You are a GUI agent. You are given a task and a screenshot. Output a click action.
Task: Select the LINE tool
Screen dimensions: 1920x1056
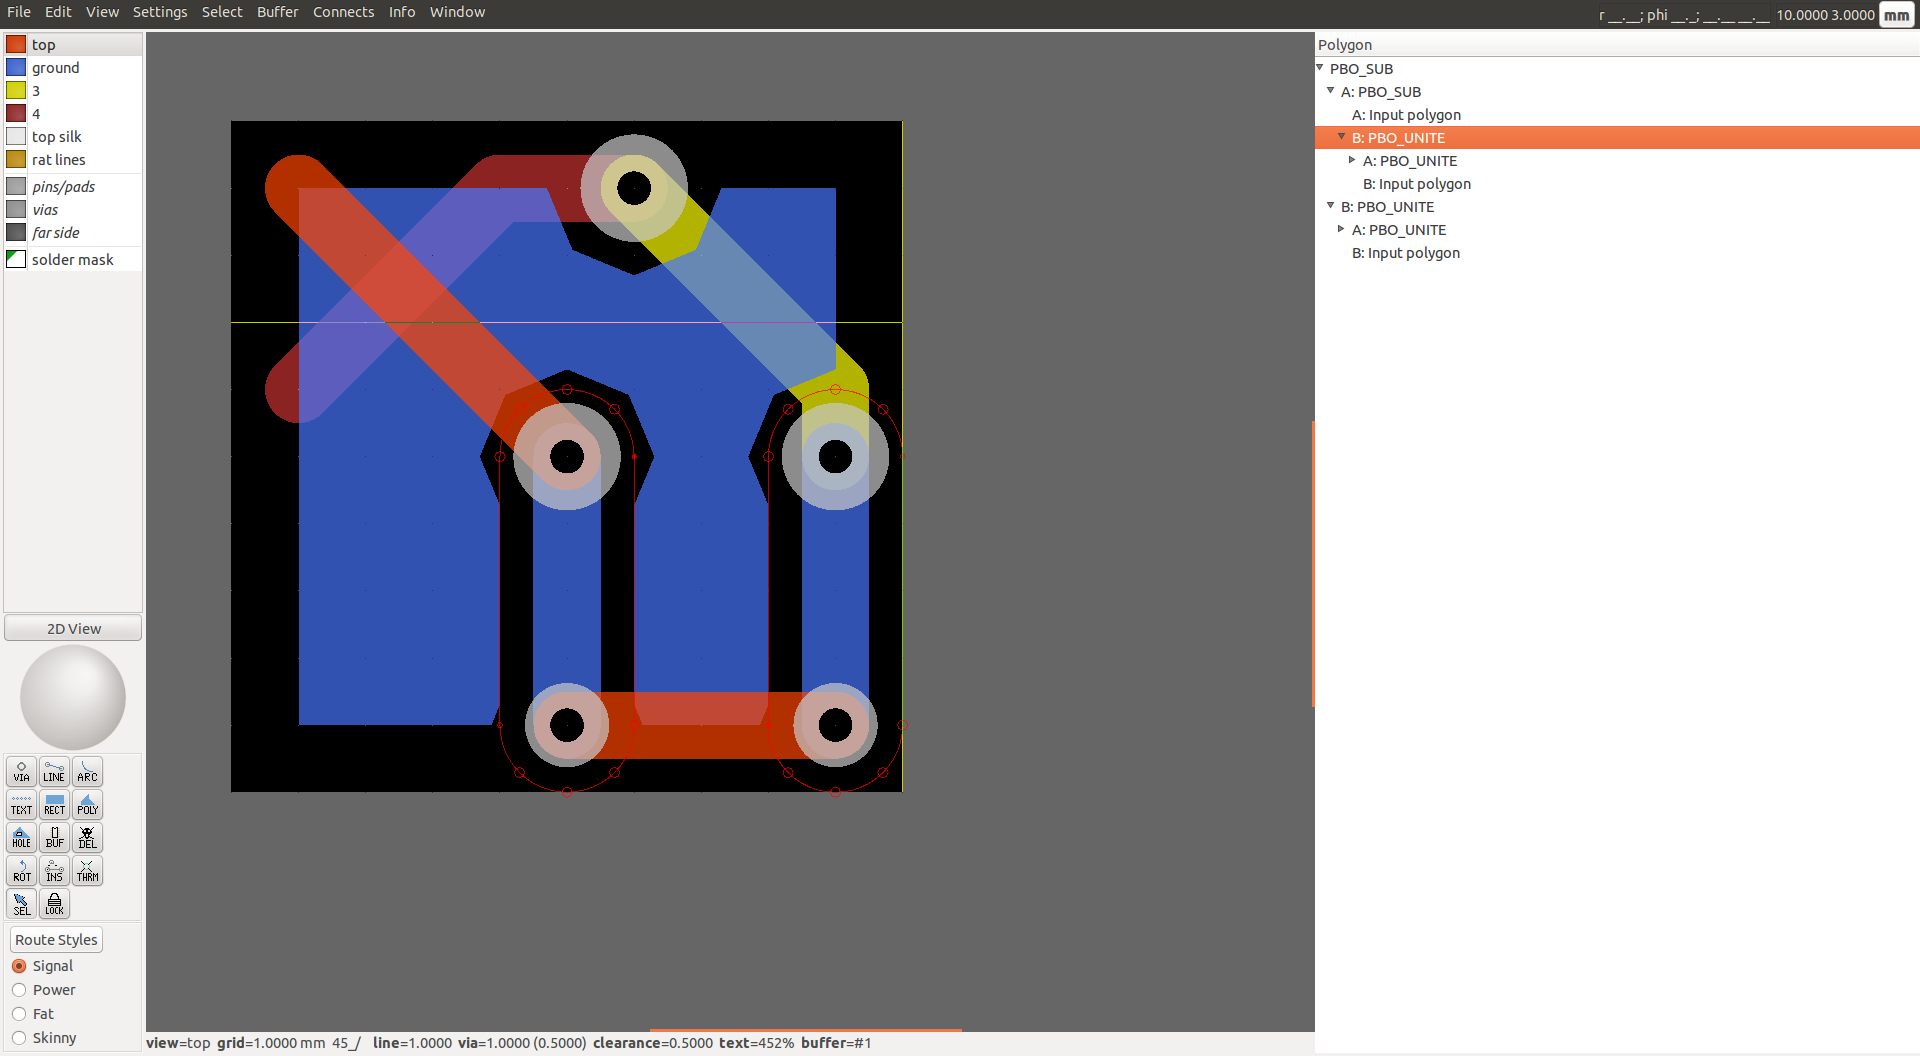tap(54, 771)
